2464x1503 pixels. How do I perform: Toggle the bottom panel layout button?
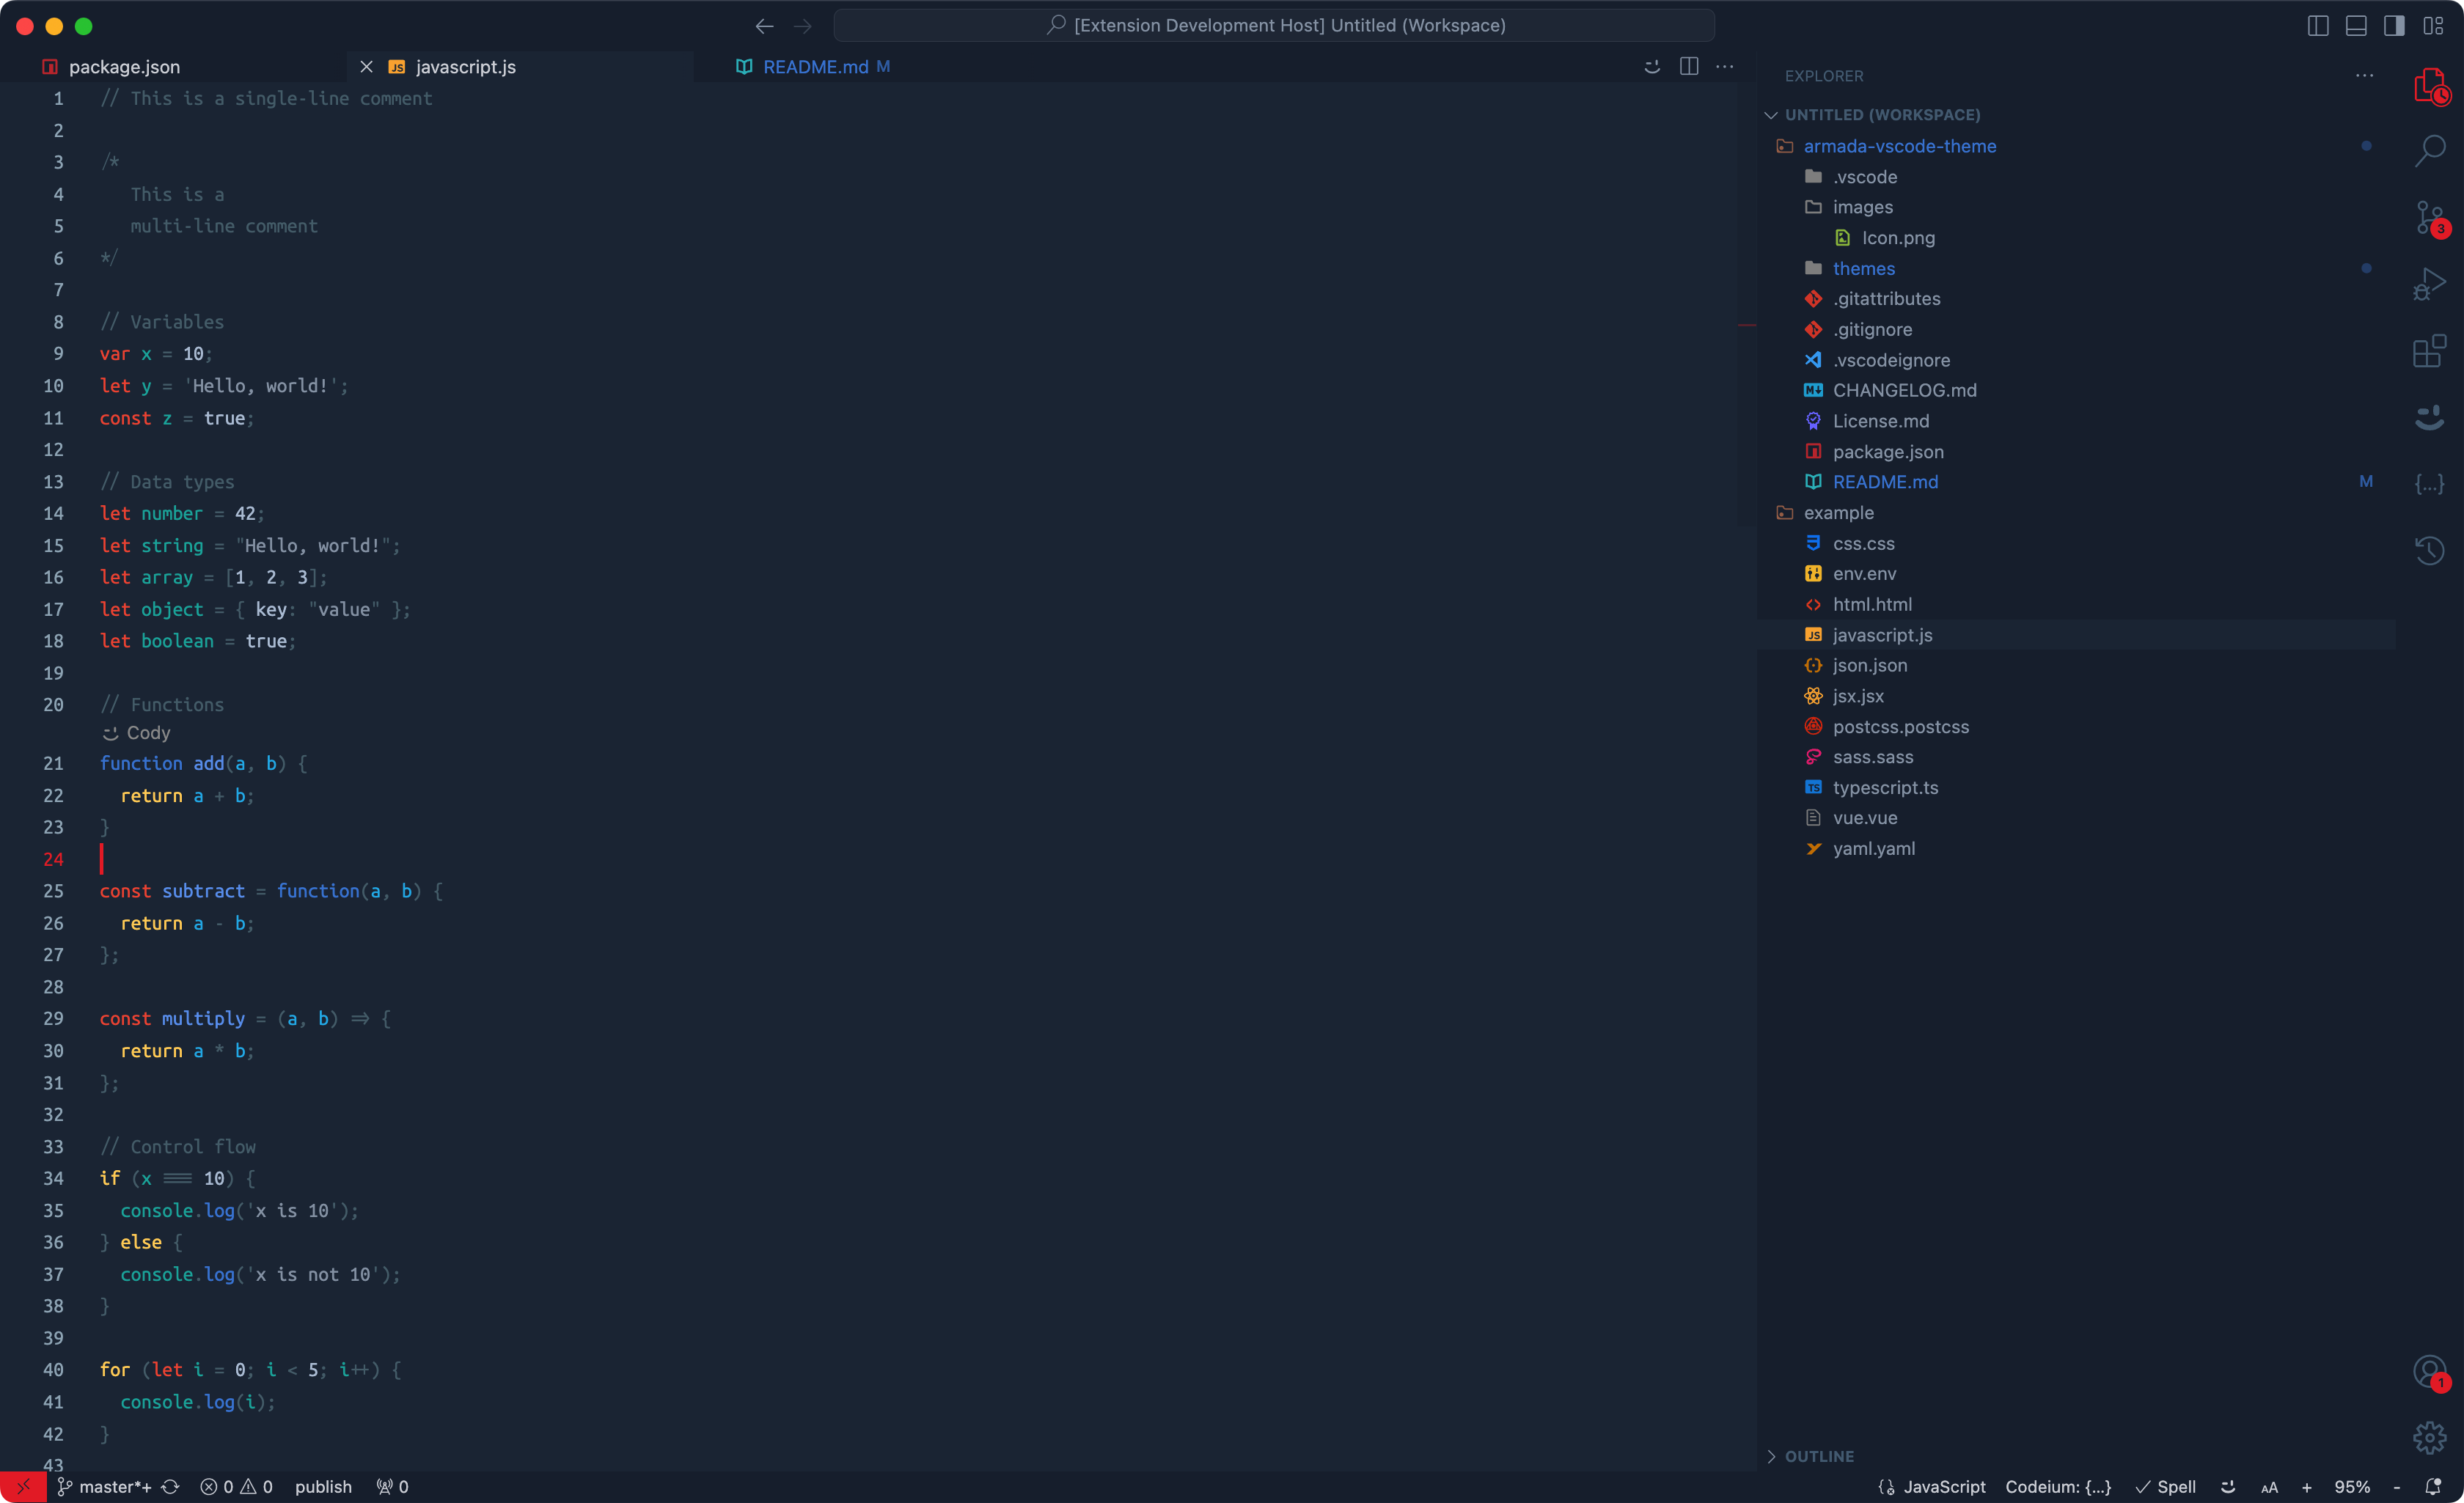pos(2356,26)
